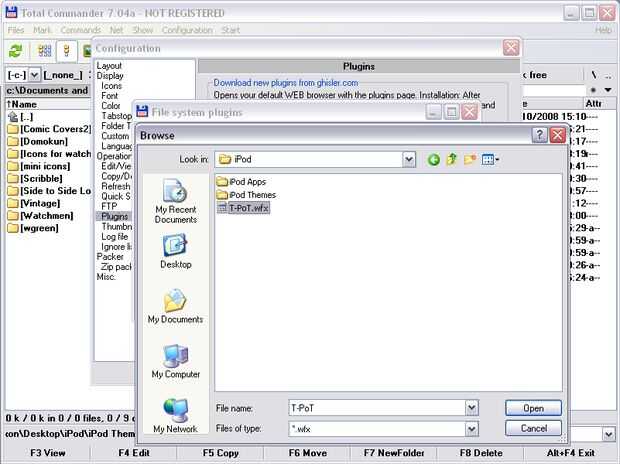Open the [Vintage] folder
The width and height of the screenshot is (620, 464).
pos(34,203)
